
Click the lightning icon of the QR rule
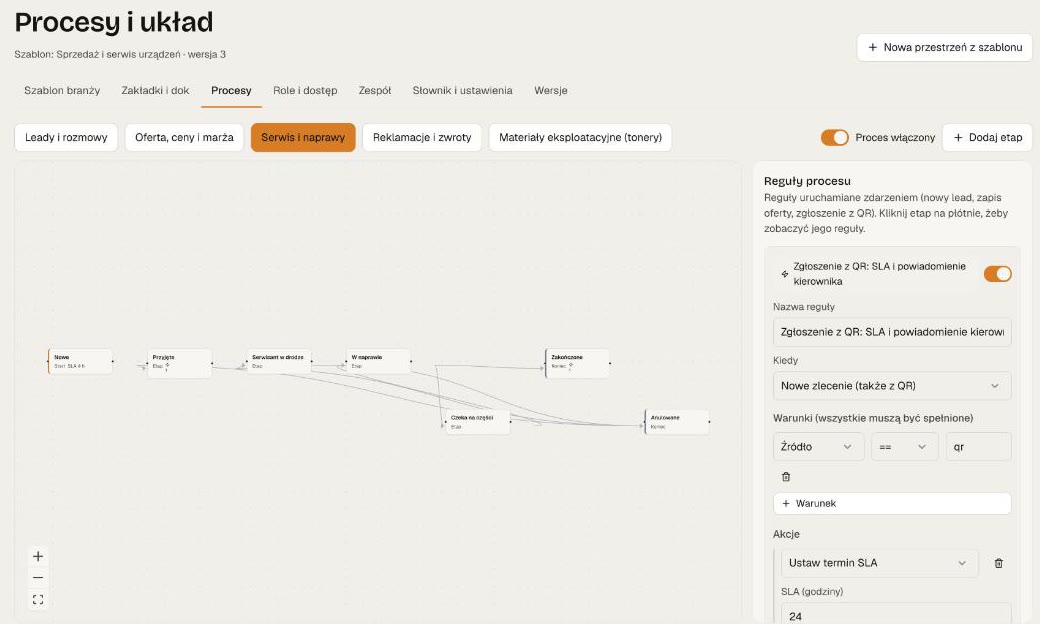785,274
